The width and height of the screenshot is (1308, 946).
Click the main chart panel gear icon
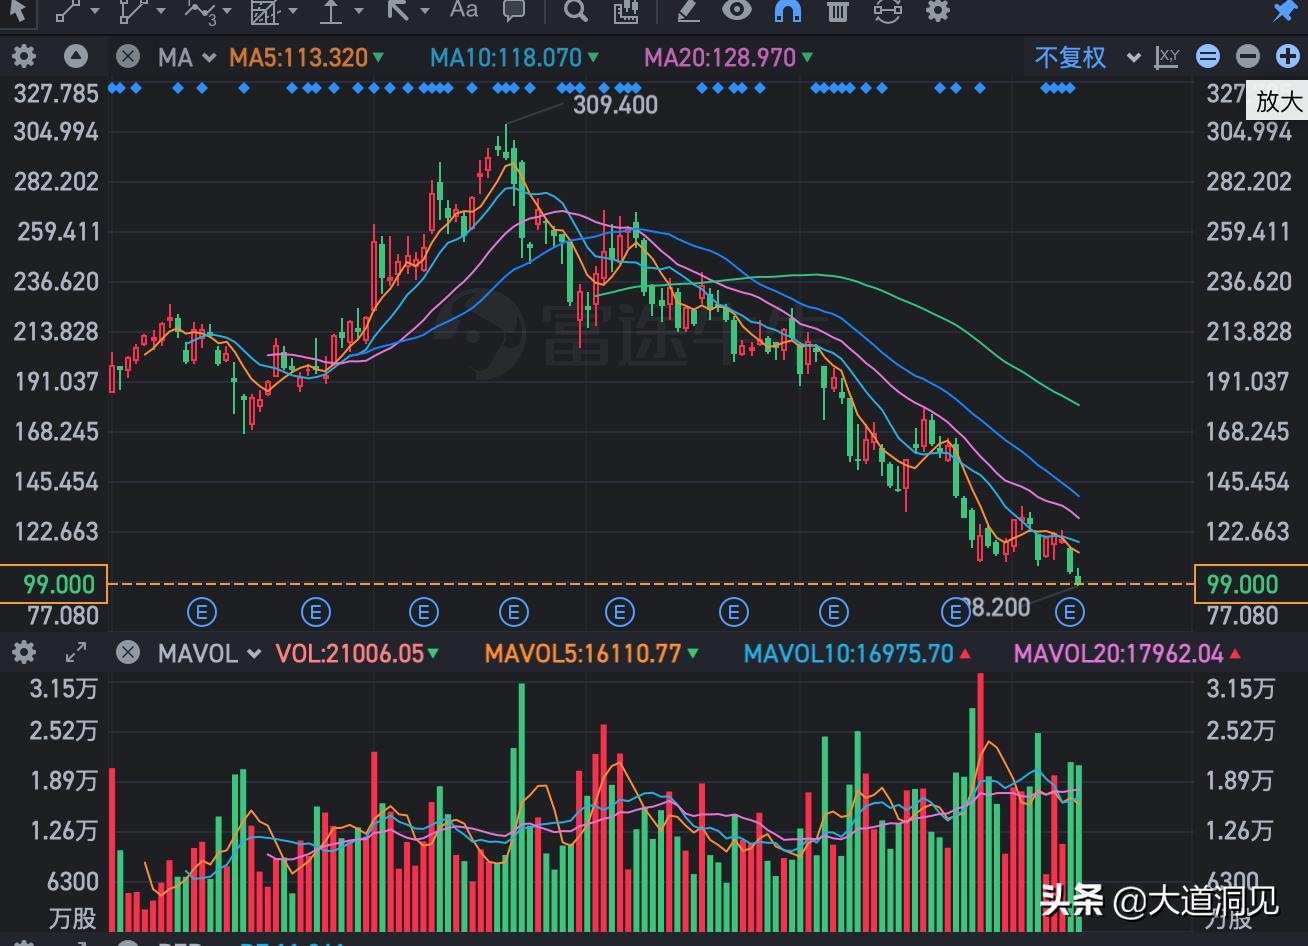tap(23, 57)
